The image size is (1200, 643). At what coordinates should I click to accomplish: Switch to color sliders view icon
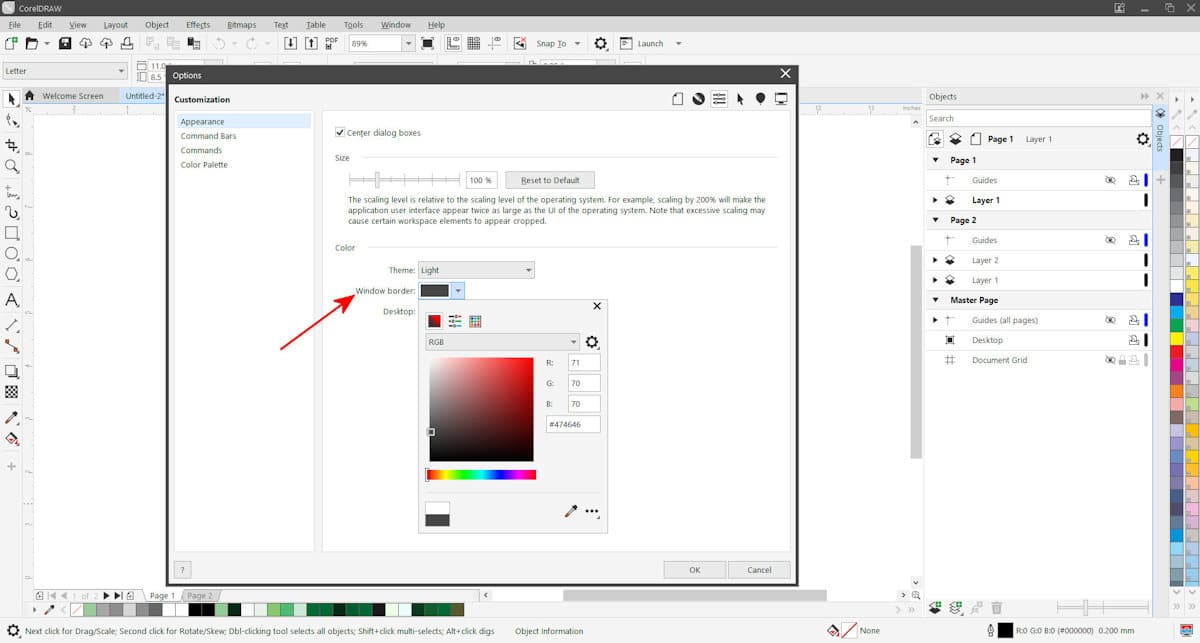(455, 321)
